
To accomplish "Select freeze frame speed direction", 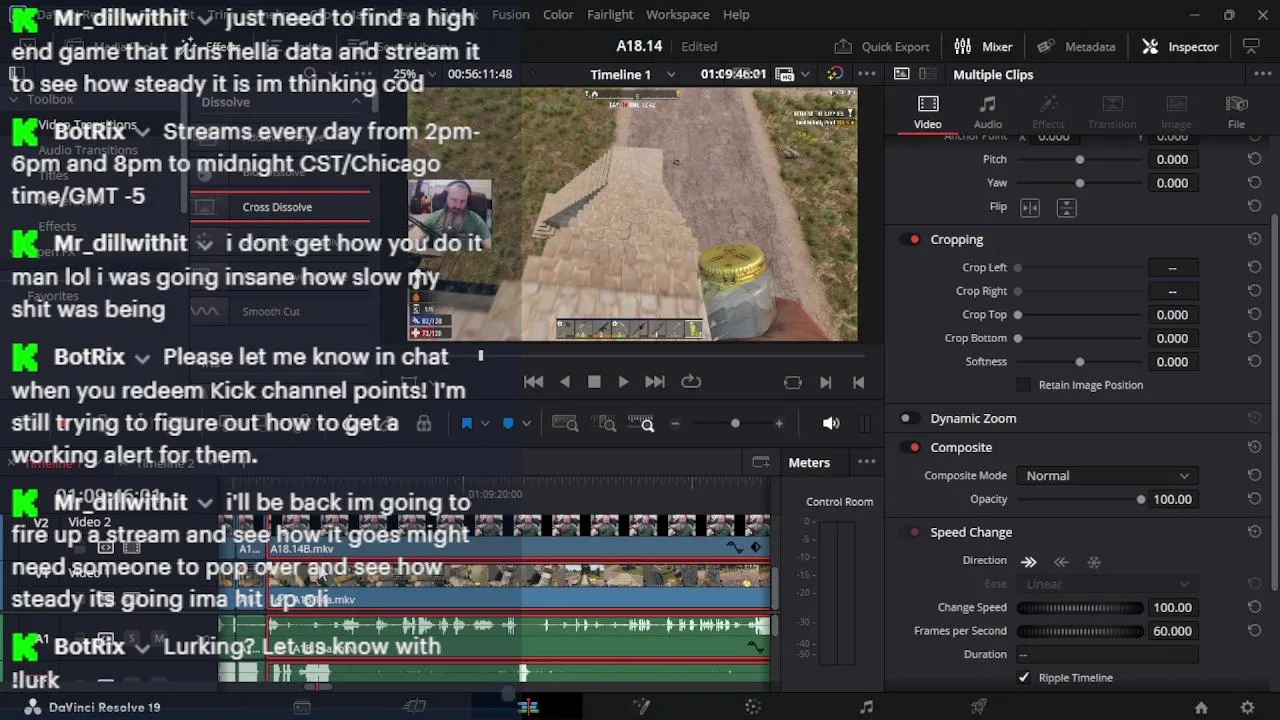I will point(1094,562).
